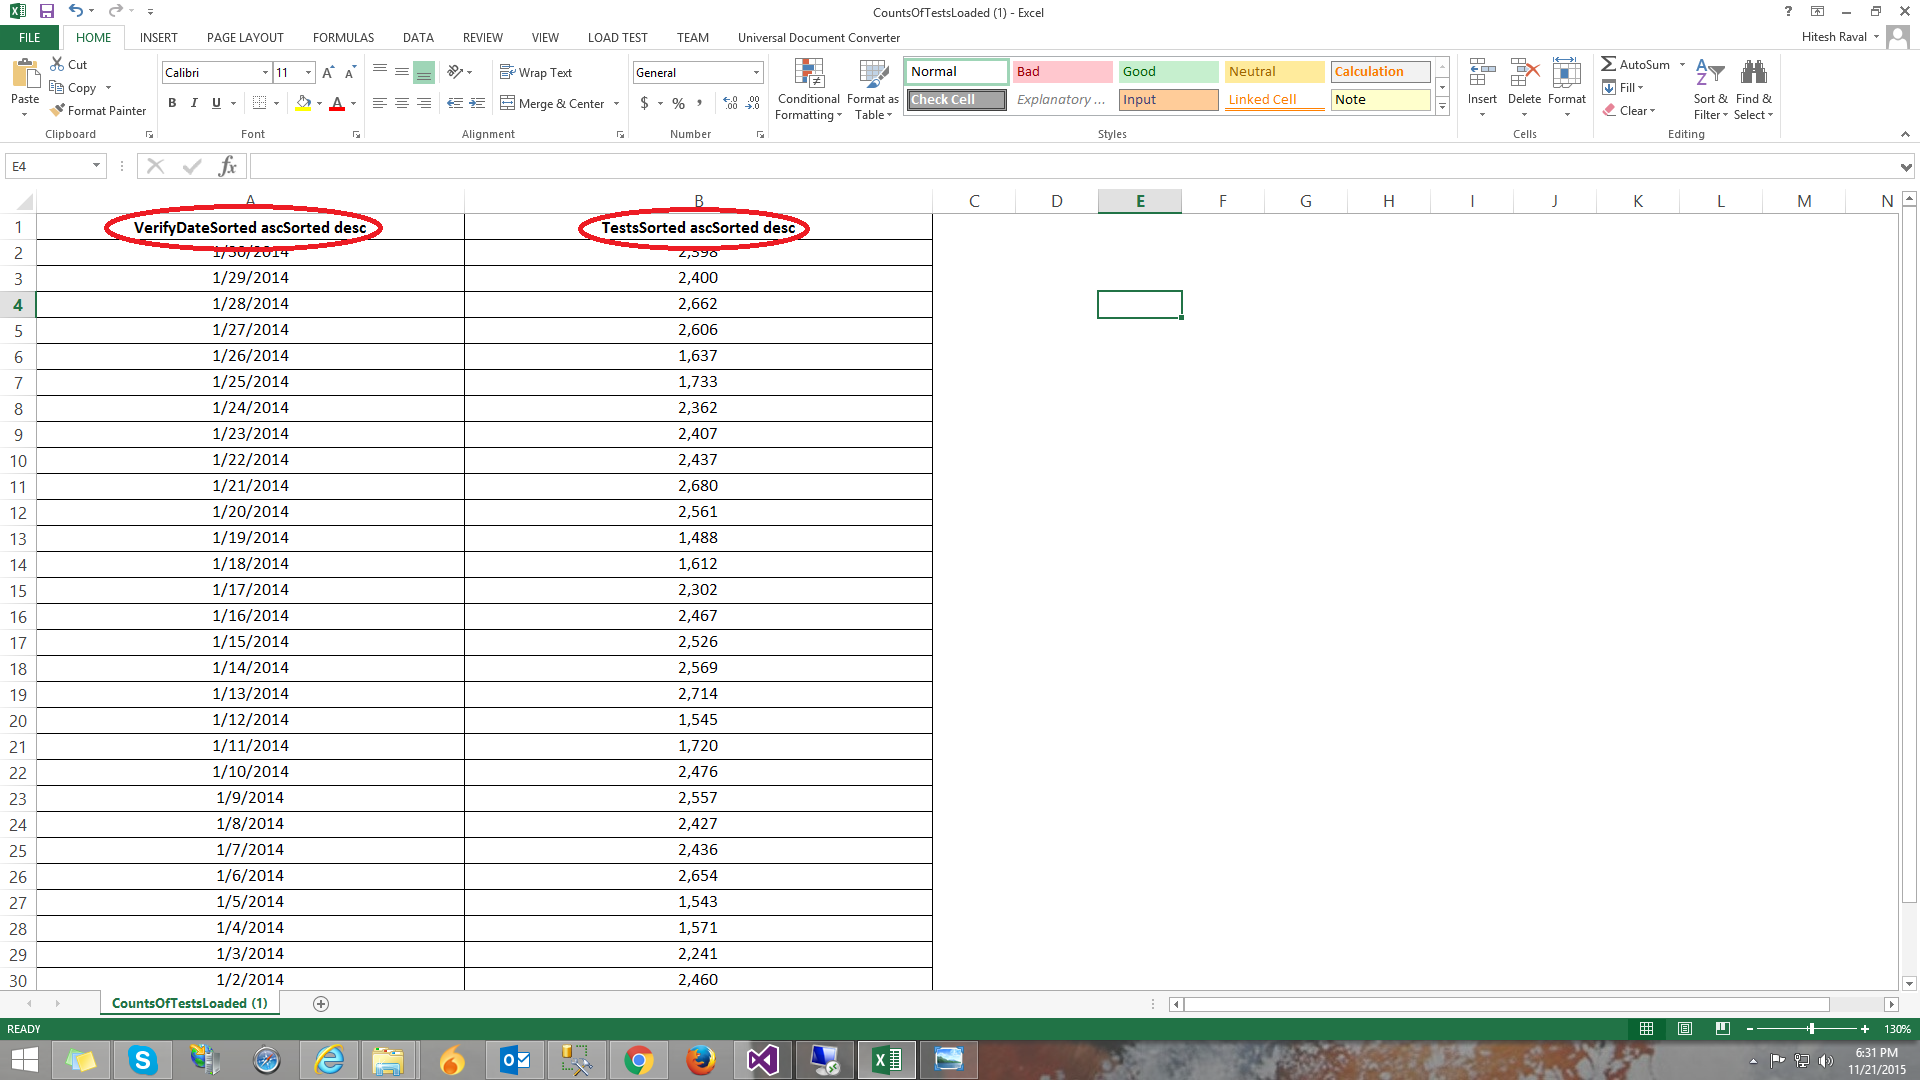This screenshot has height=1080, width=1920.
Task: Click the Find & Select binoculars icon
Action: tap(1753, 74)
